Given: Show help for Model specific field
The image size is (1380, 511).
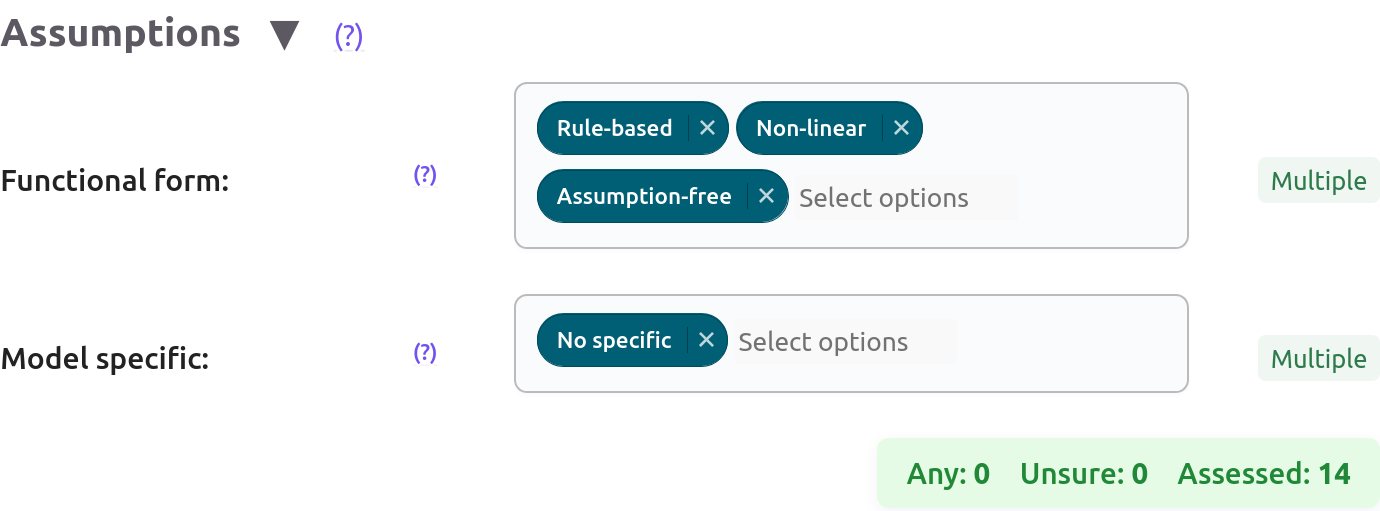Looking at the screenshot, I should pyautogui.click(x=425, y=353).
